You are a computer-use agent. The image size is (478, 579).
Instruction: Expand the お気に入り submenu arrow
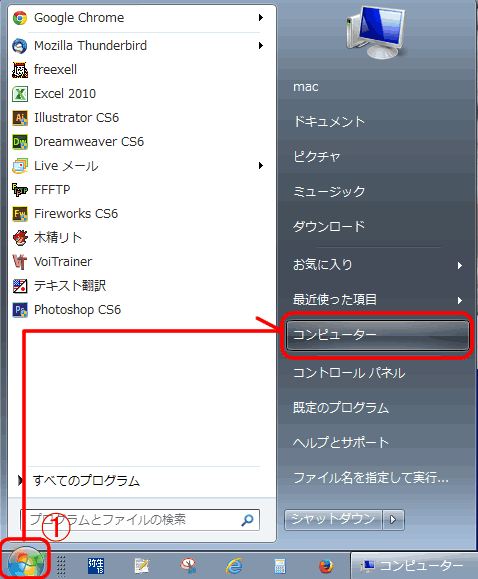(460, 265)
